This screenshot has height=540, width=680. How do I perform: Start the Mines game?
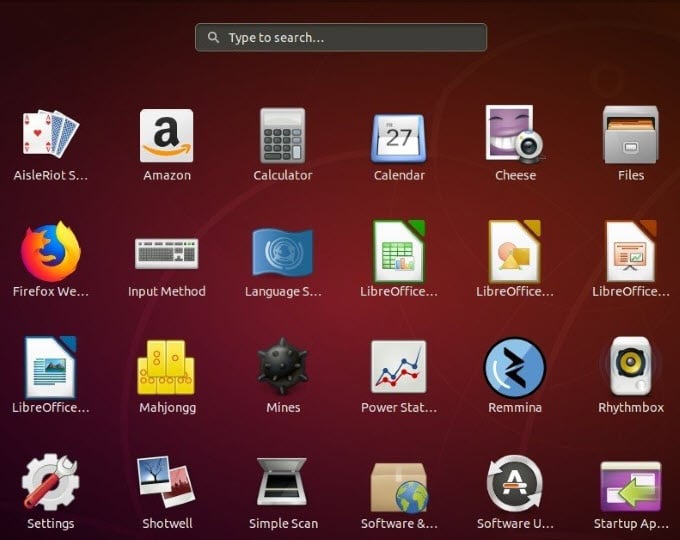click(283, 367)
